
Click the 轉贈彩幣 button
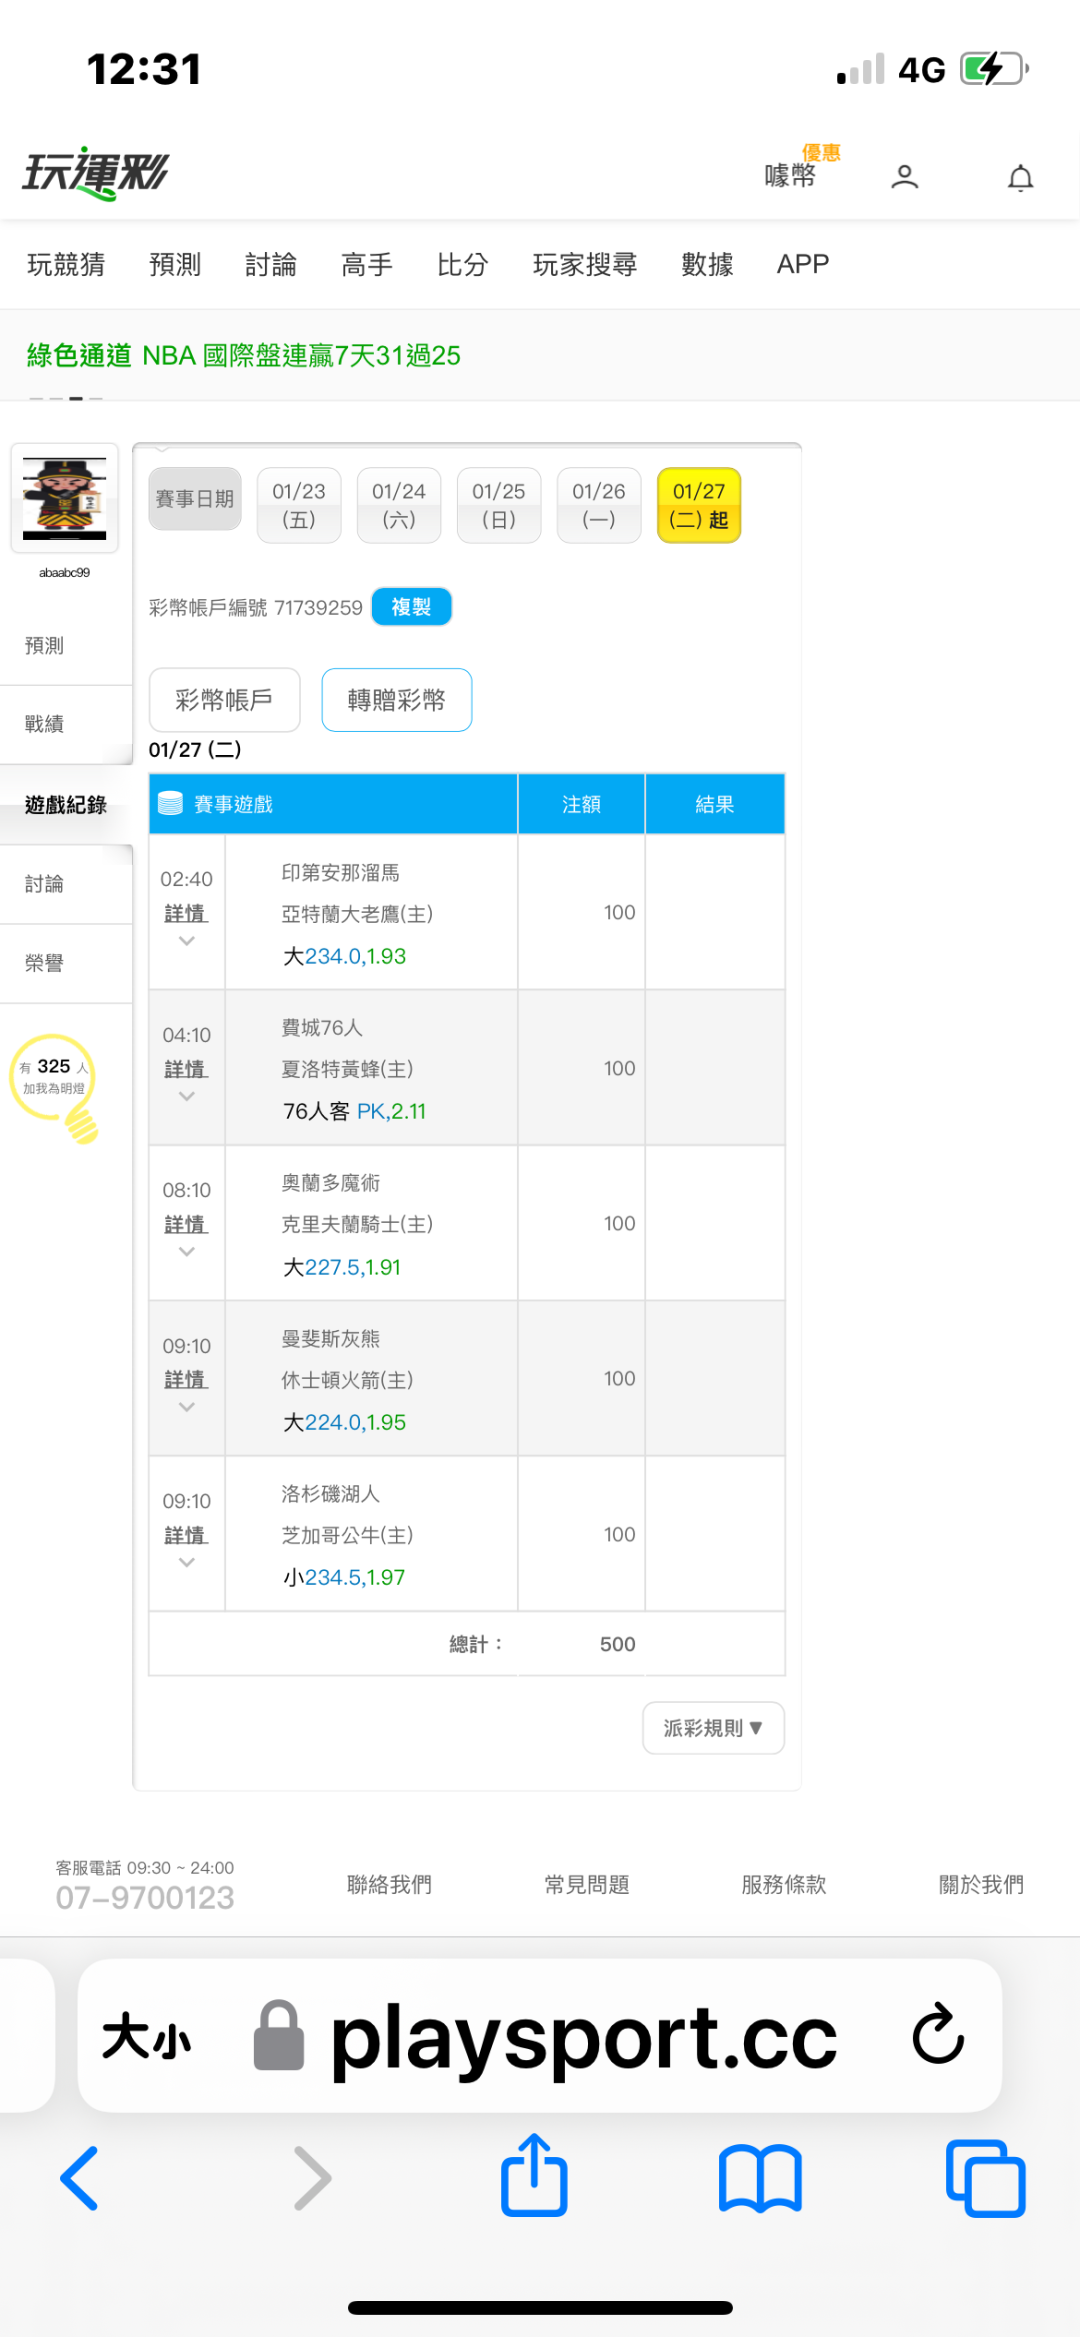click(x=396, y=700)
